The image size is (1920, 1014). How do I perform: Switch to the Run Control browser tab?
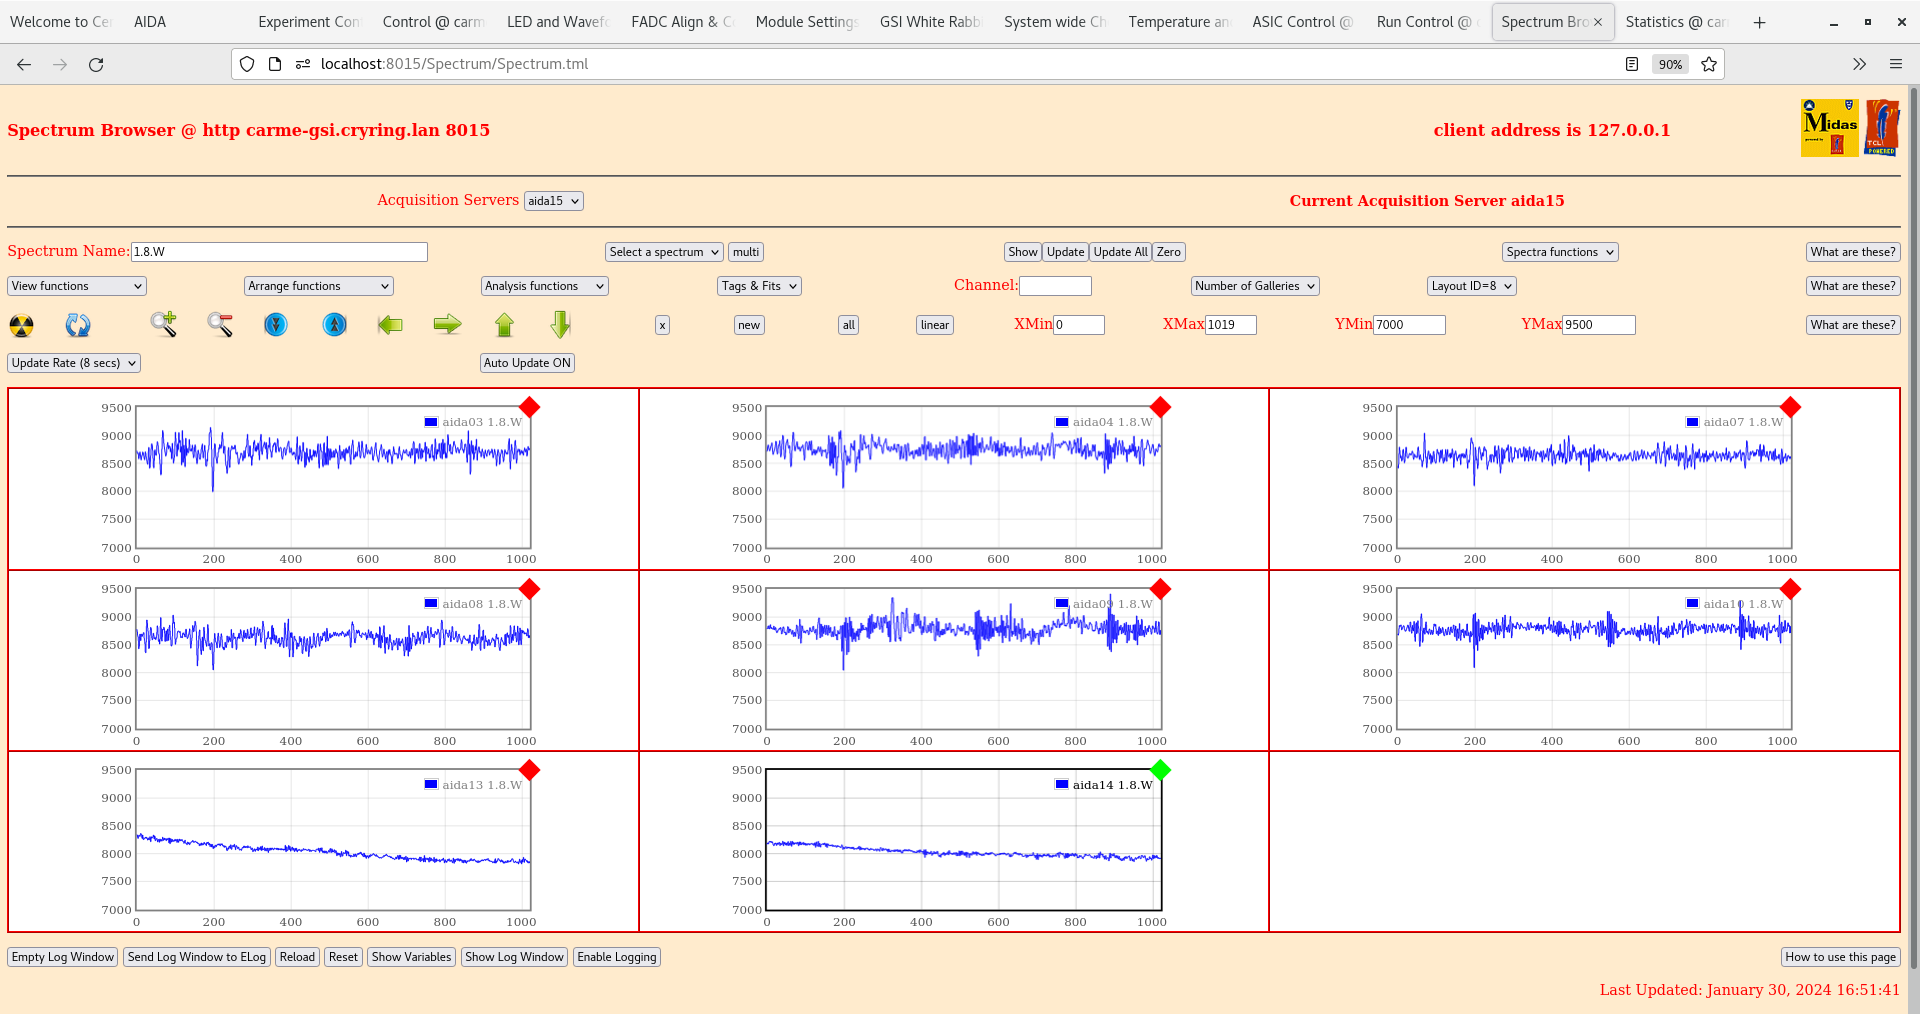click(1422, 22)
